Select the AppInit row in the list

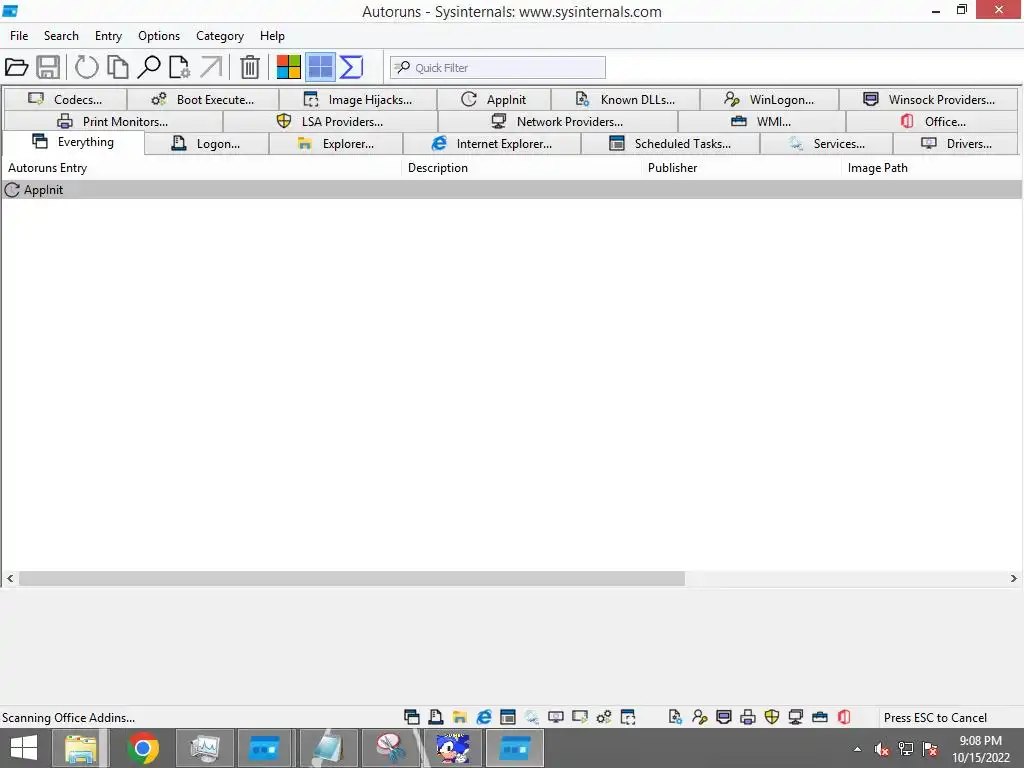pyautogui.click(x=512, y=190)
